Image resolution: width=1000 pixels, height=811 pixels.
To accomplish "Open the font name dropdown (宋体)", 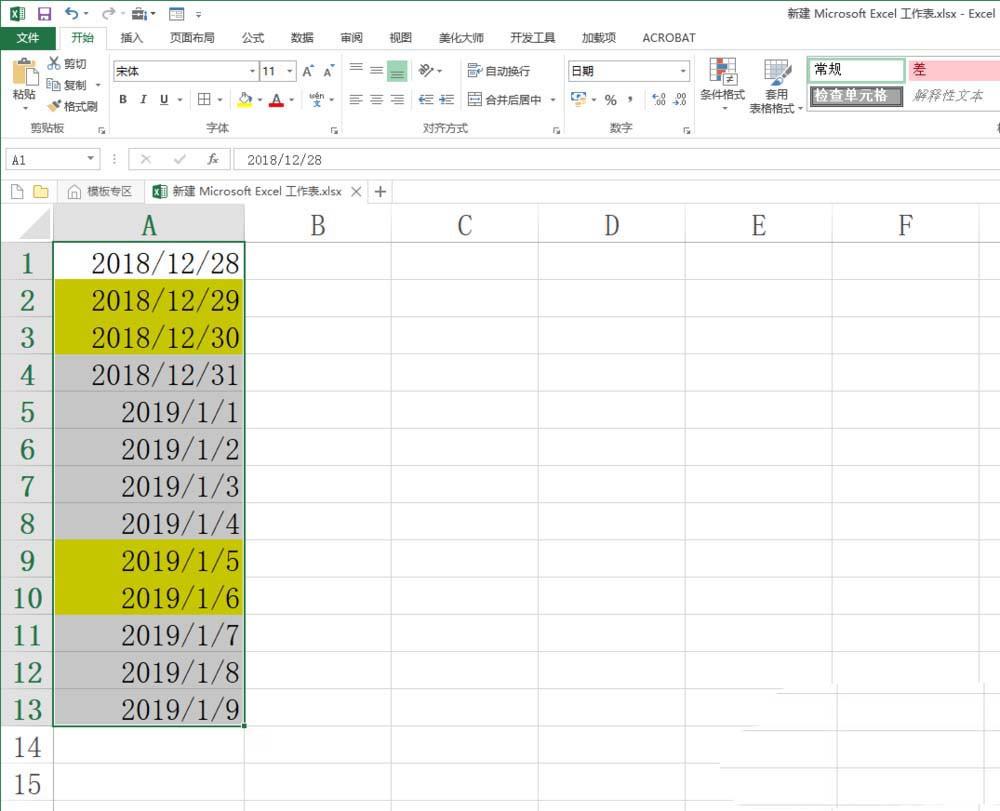I will (252, 71).
